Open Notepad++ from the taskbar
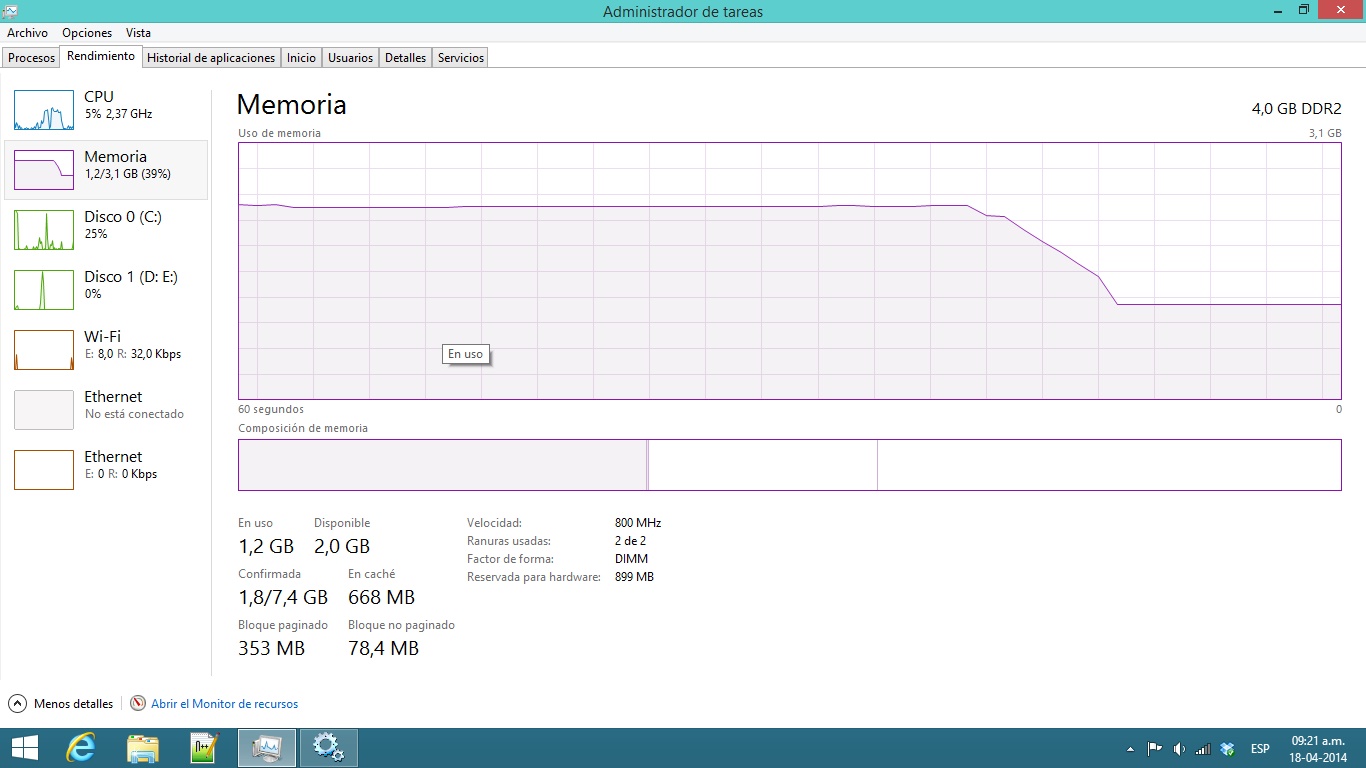1366x768 pixels. click(x=204, y=748)
